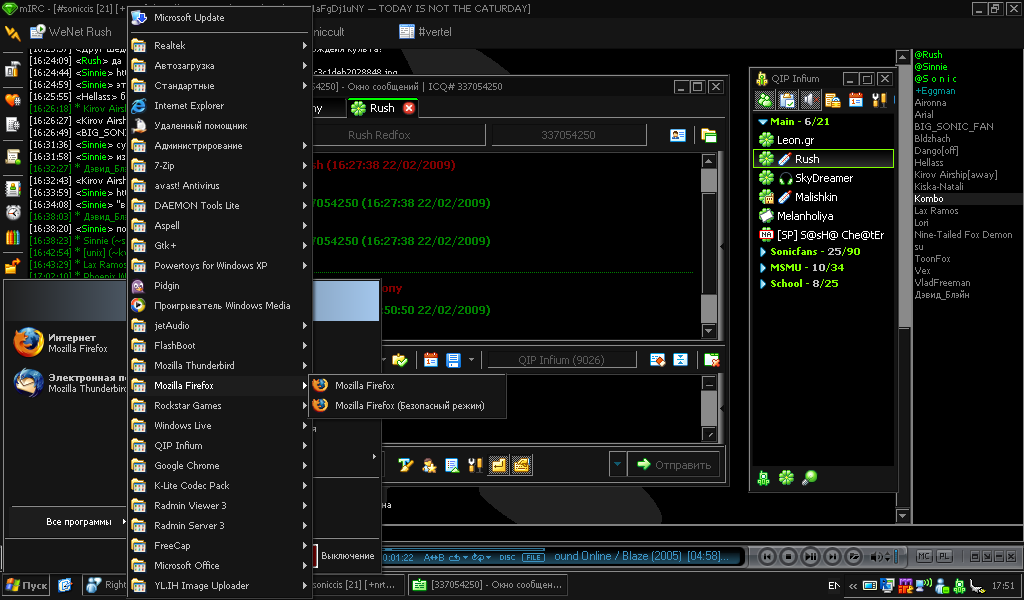Screen dimensions: 1024x600
Task: Open QIP main menu icon at bottom
Action: [763, 478]
